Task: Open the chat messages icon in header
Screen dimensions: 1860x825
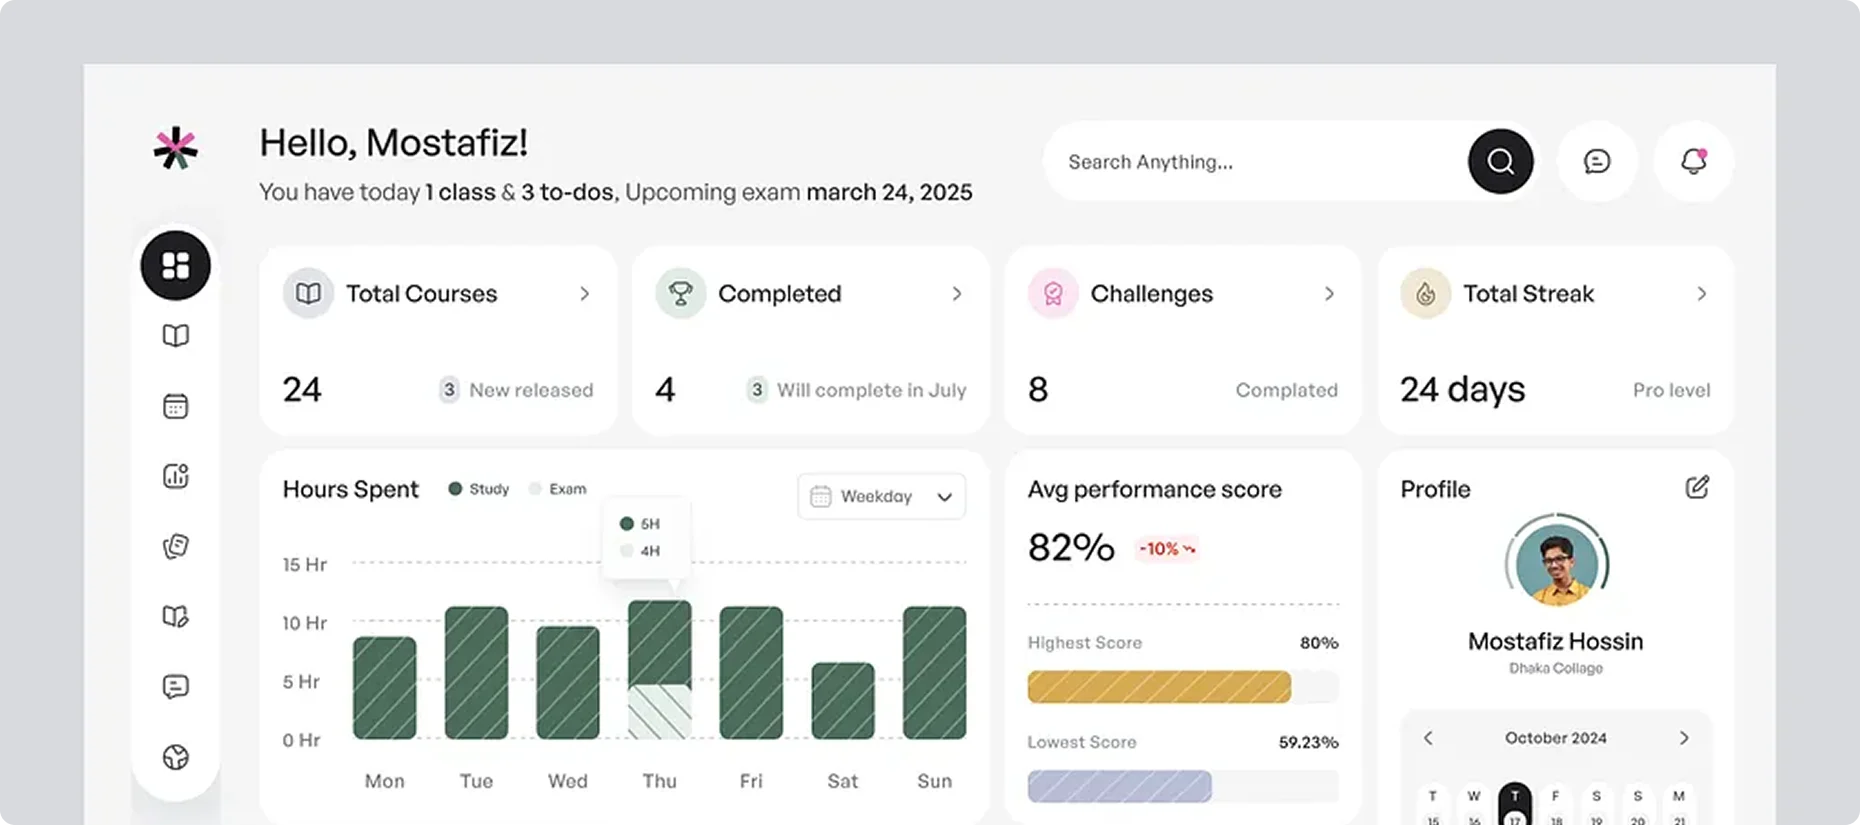Action: [x=1597, y=161]
